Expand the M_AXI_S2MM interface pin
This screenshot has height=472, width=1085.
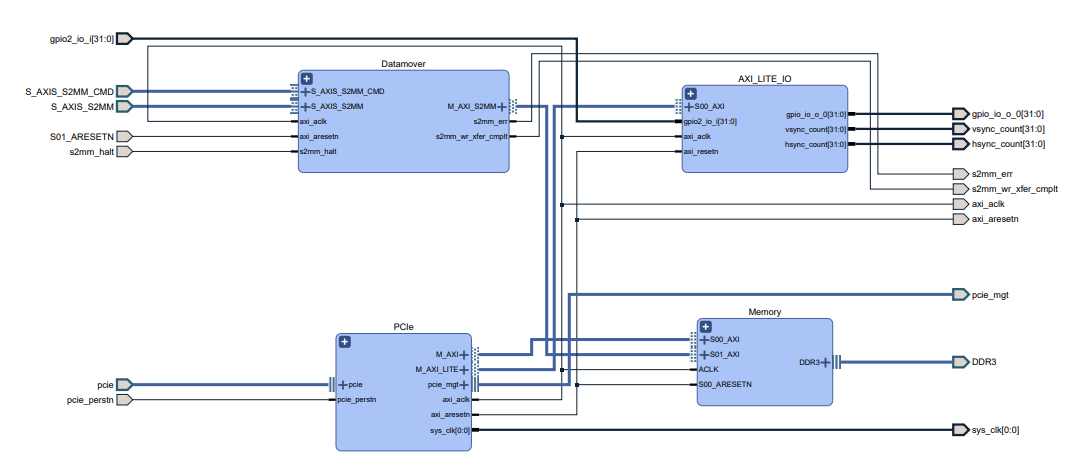[502, 107]
